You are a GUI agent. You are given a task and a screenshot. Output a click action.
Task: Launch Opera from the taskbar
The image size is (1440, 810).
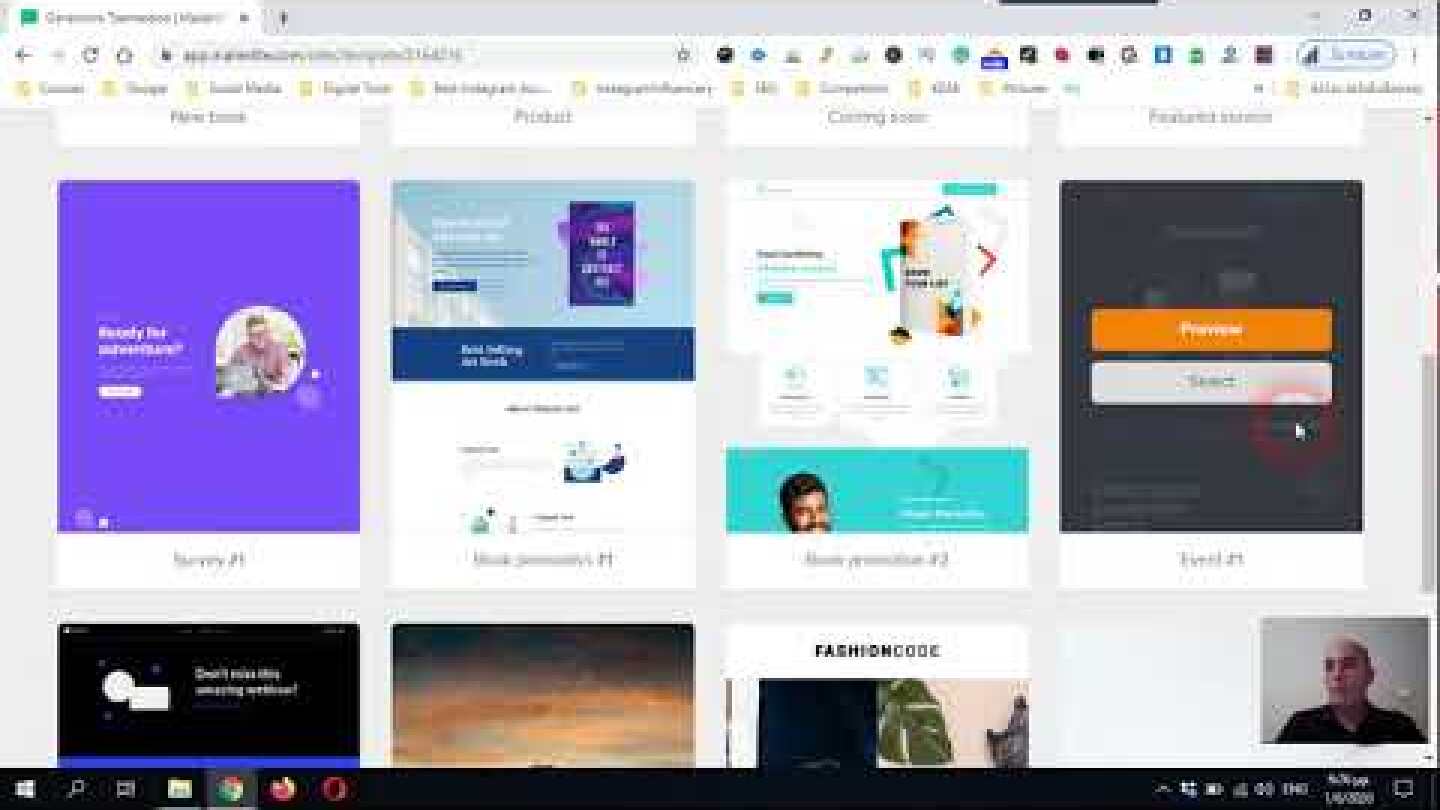click(x=335, y=789)
